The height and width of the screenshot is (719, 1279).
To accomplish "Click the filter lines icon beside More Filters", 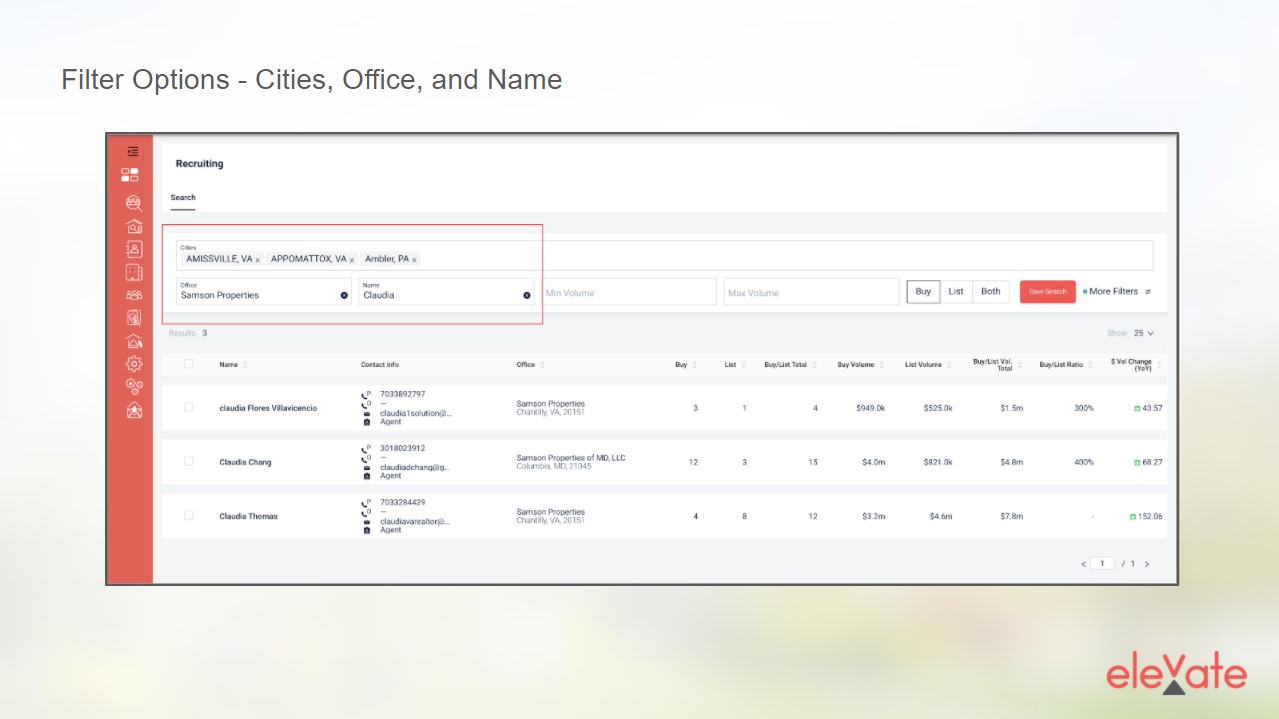I will click(x=1148, y=292).
